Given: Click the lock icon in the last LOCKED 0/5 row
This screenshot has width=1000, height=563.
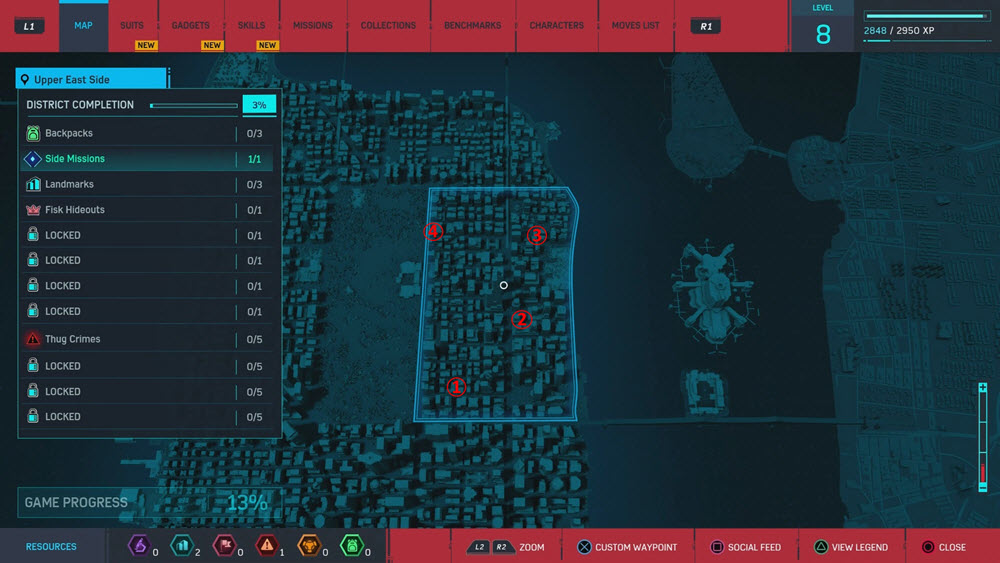Looking at the screenshot, I should click(33, 416).
